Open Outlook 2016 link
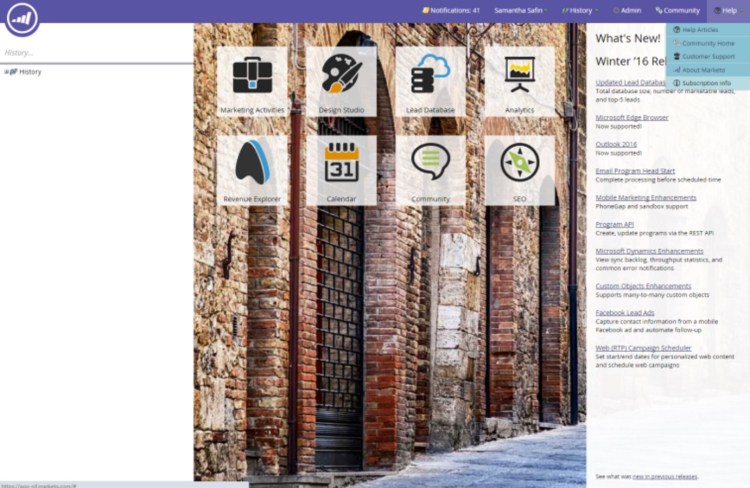The width and height of the screenshot is (750, 488). click(x=616, y=144)
